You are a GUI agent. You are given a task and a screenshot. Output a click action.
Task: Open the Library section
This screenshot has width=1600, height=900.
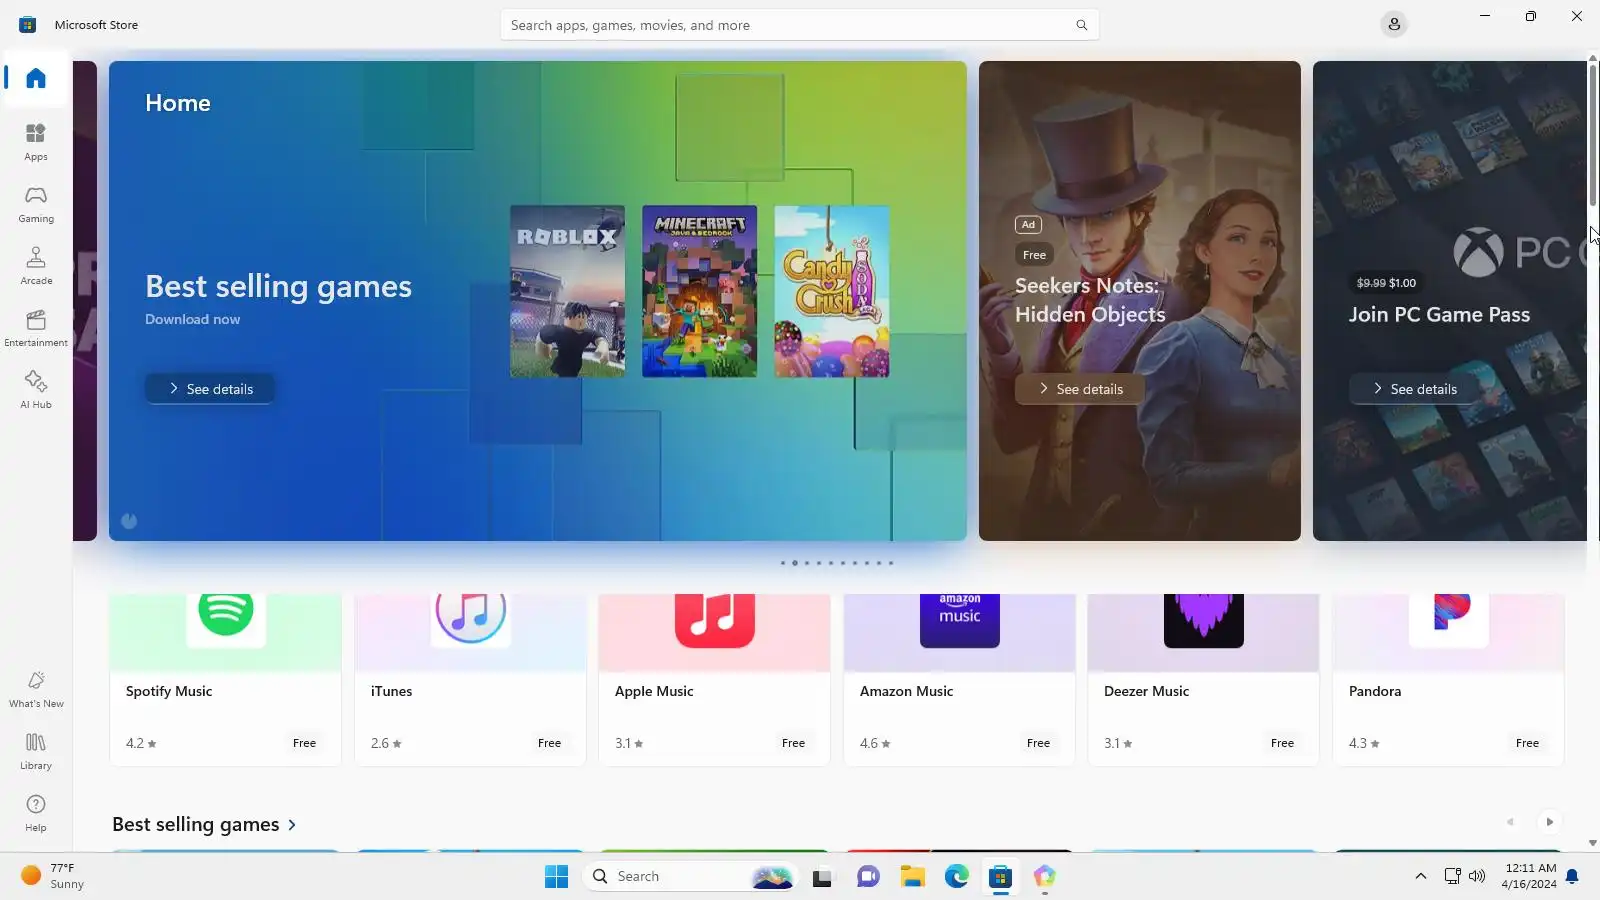pyautogui.click(x=36, y=751)
